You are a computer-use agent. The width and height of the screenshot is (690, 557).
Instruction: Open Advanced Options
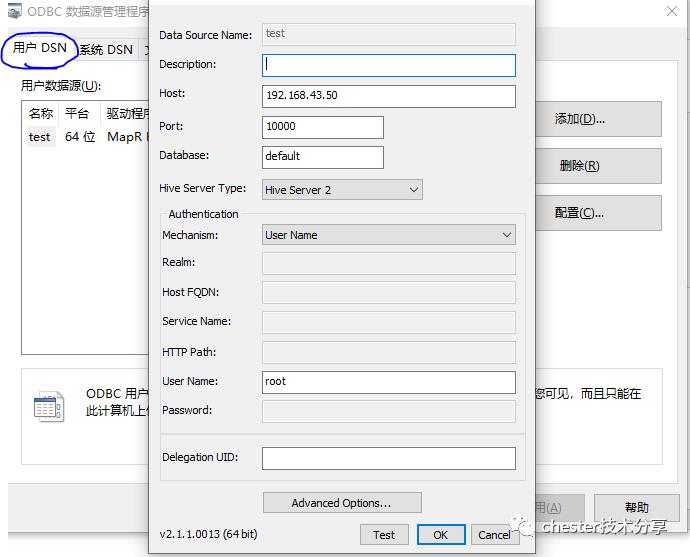click(342, 502)
